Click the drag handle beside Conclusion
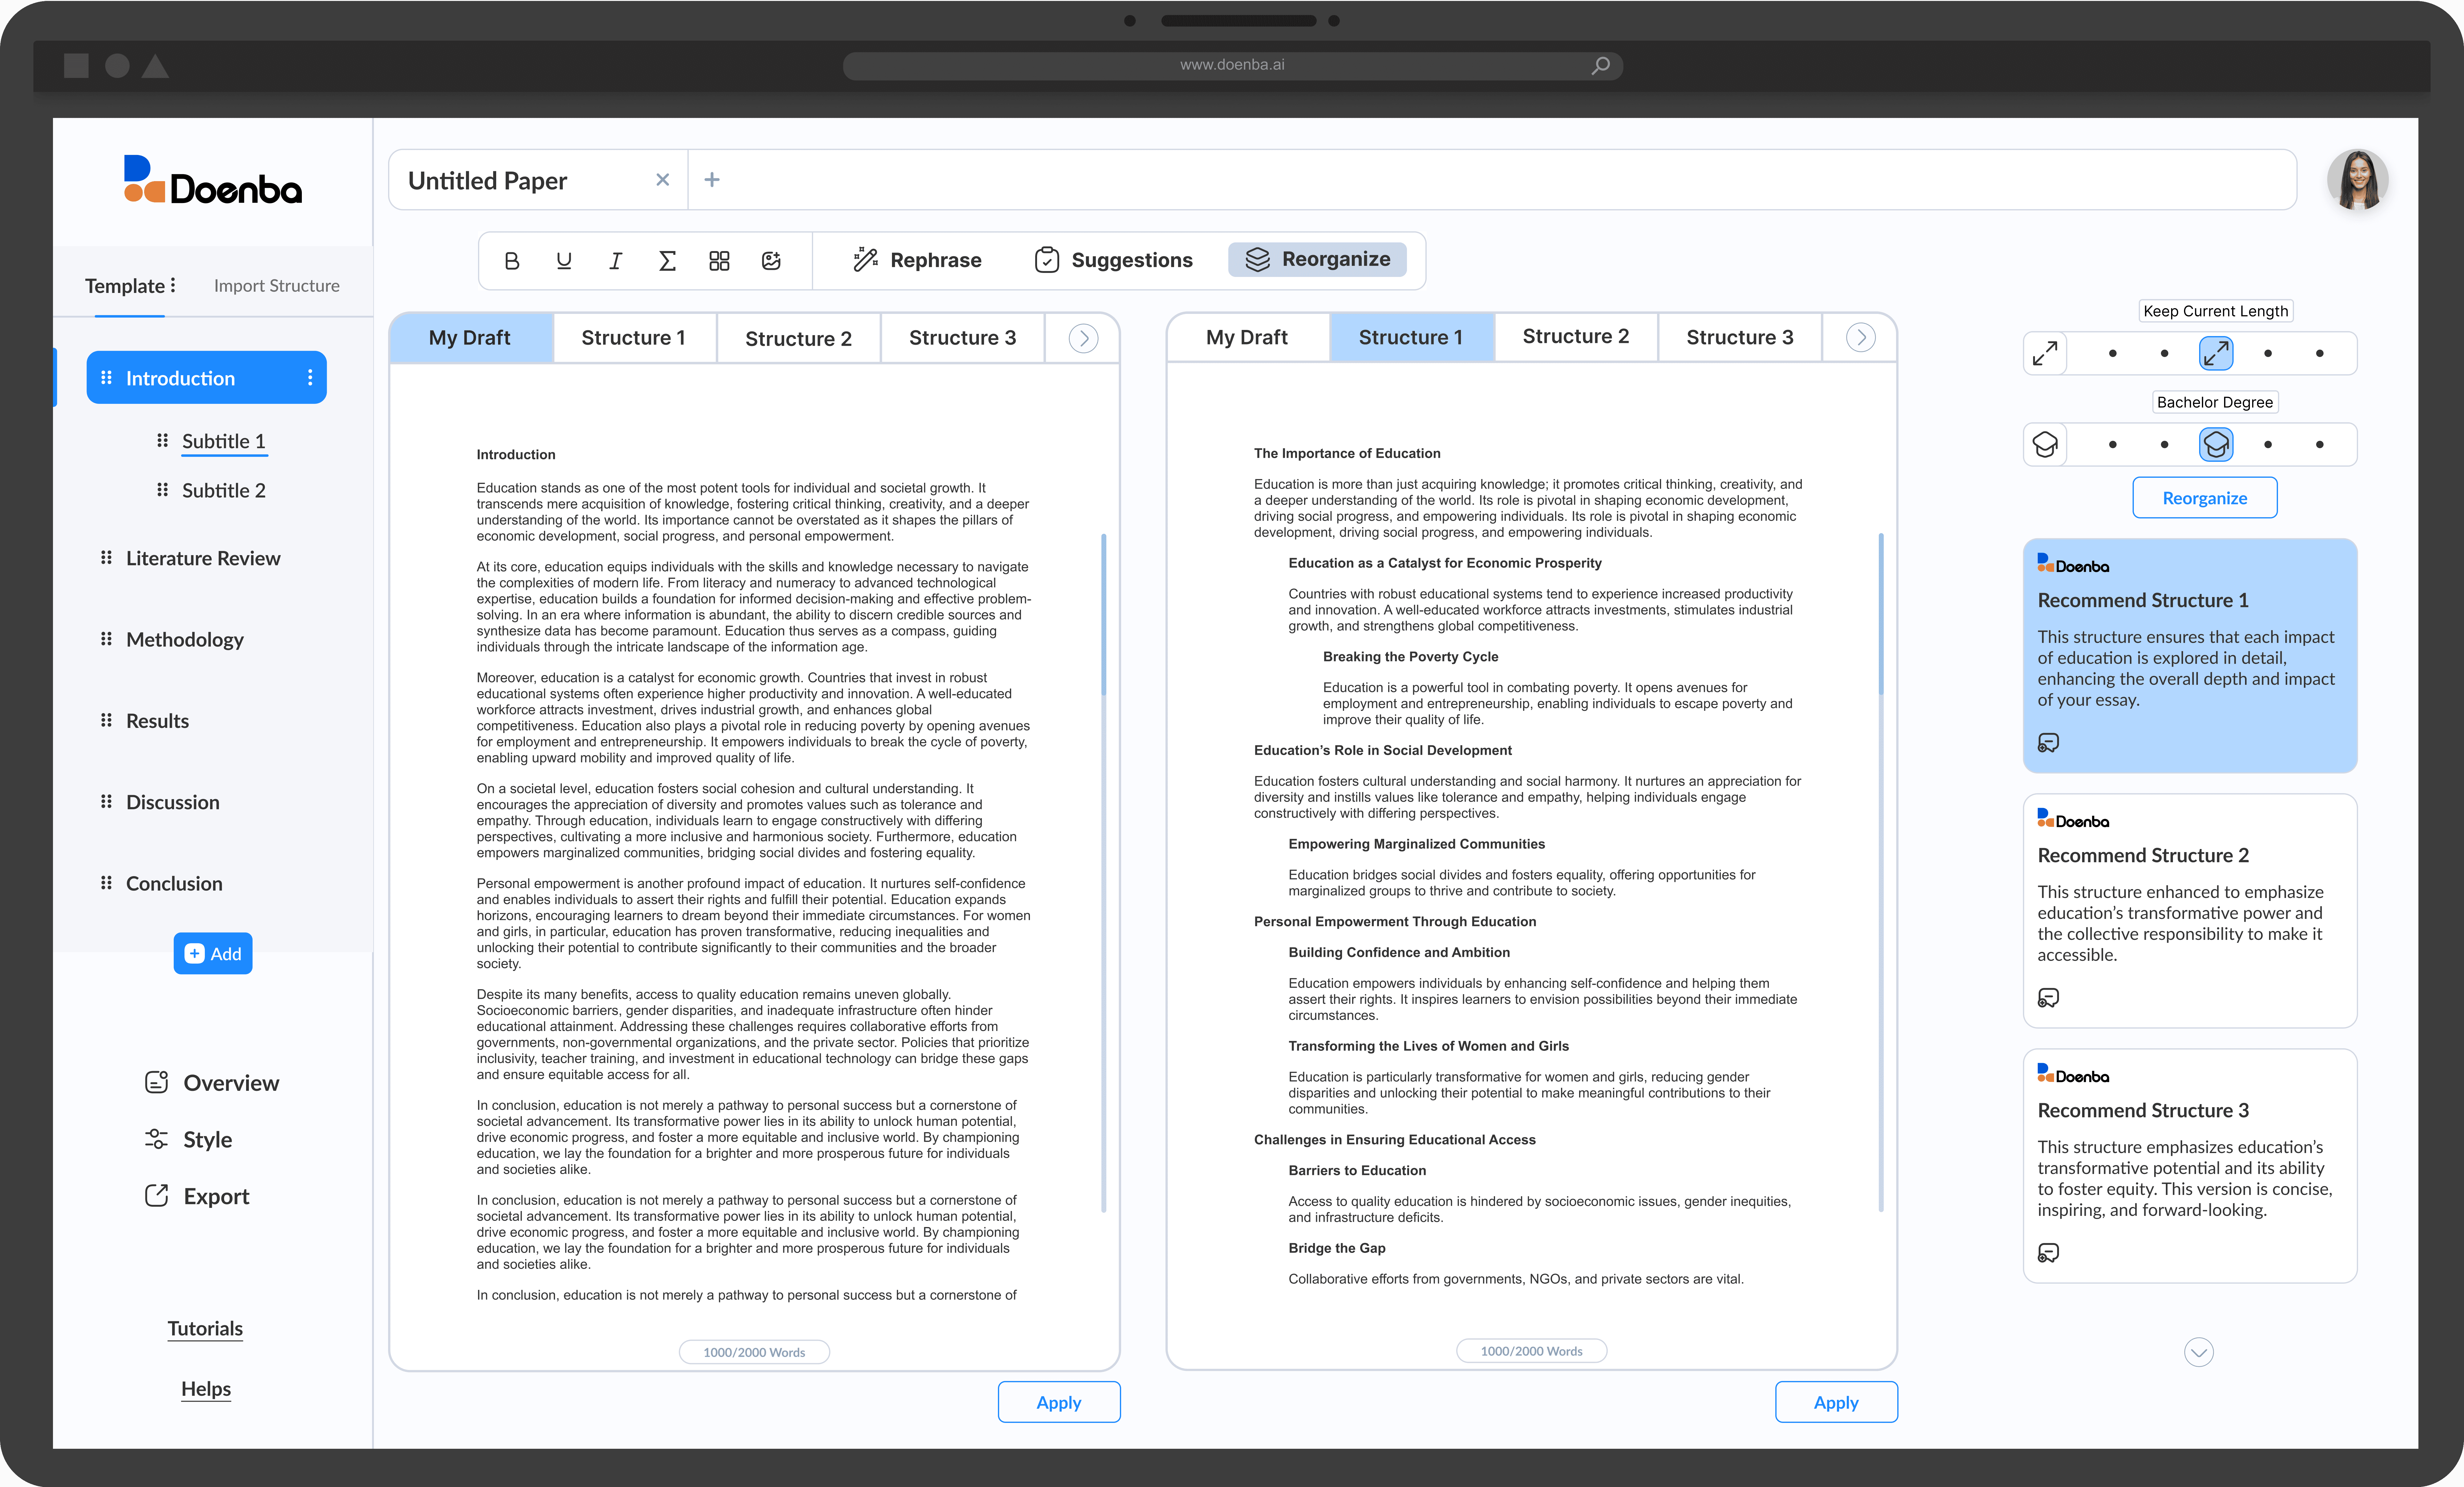The height and width of the screenshot is (1487, 2464). coord(106,883)
